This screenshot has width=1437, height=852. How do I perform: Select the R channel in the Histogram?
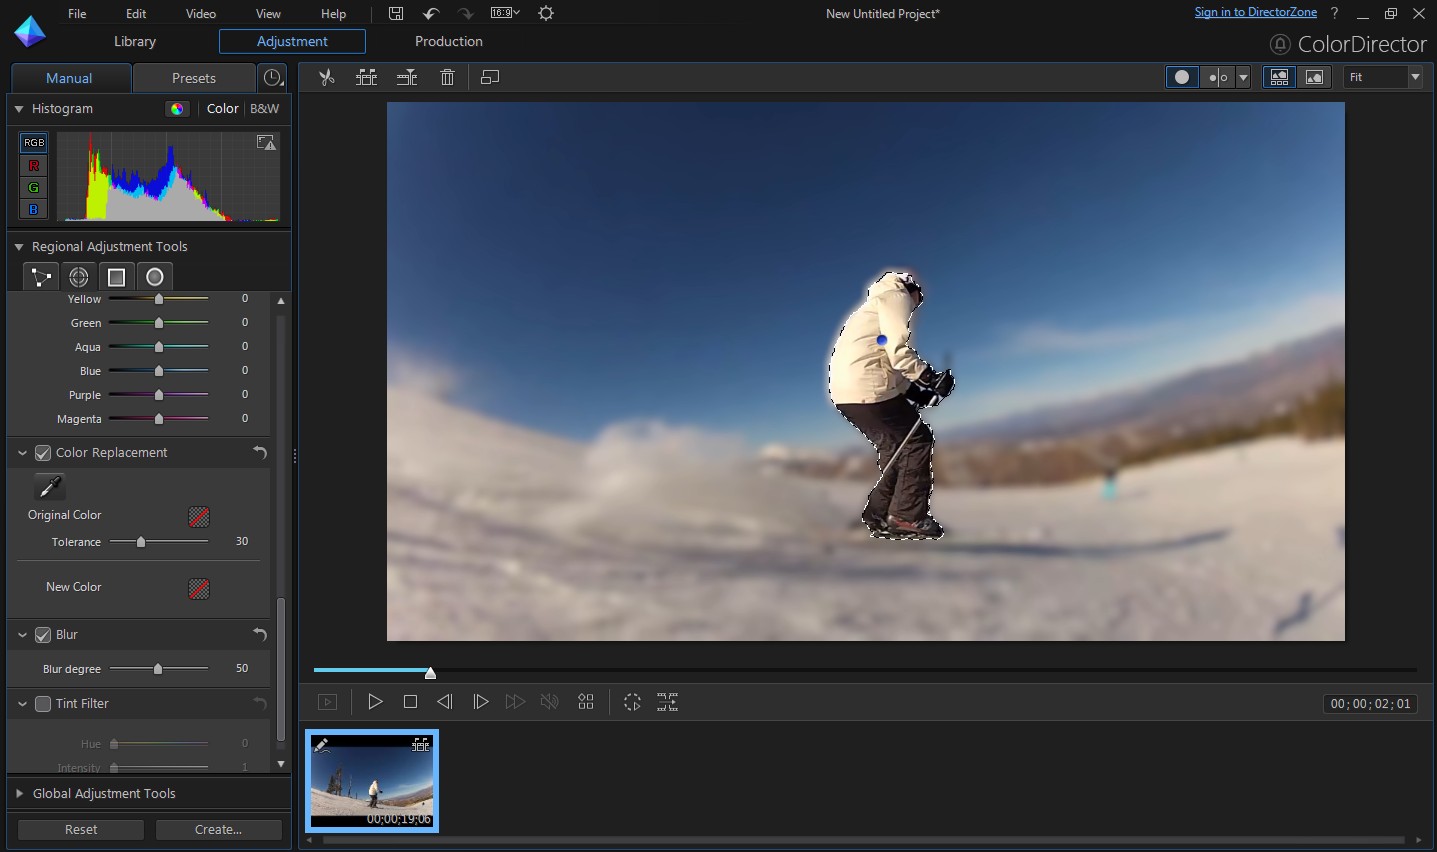click(x=33, y=165)
